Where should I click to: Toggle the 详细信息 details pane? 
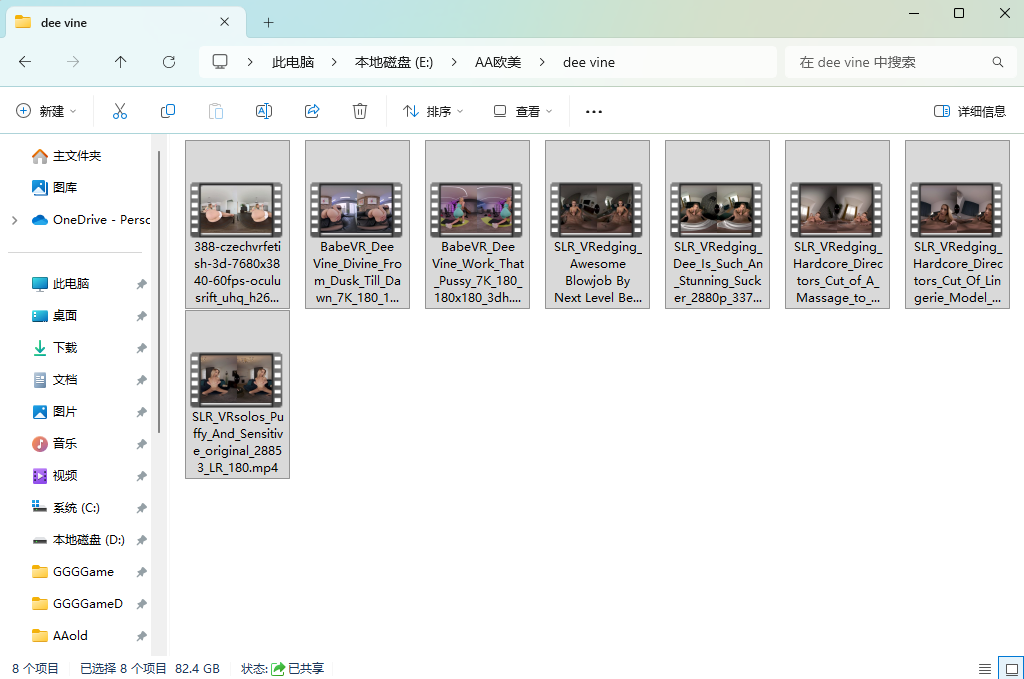coord(969,111)
